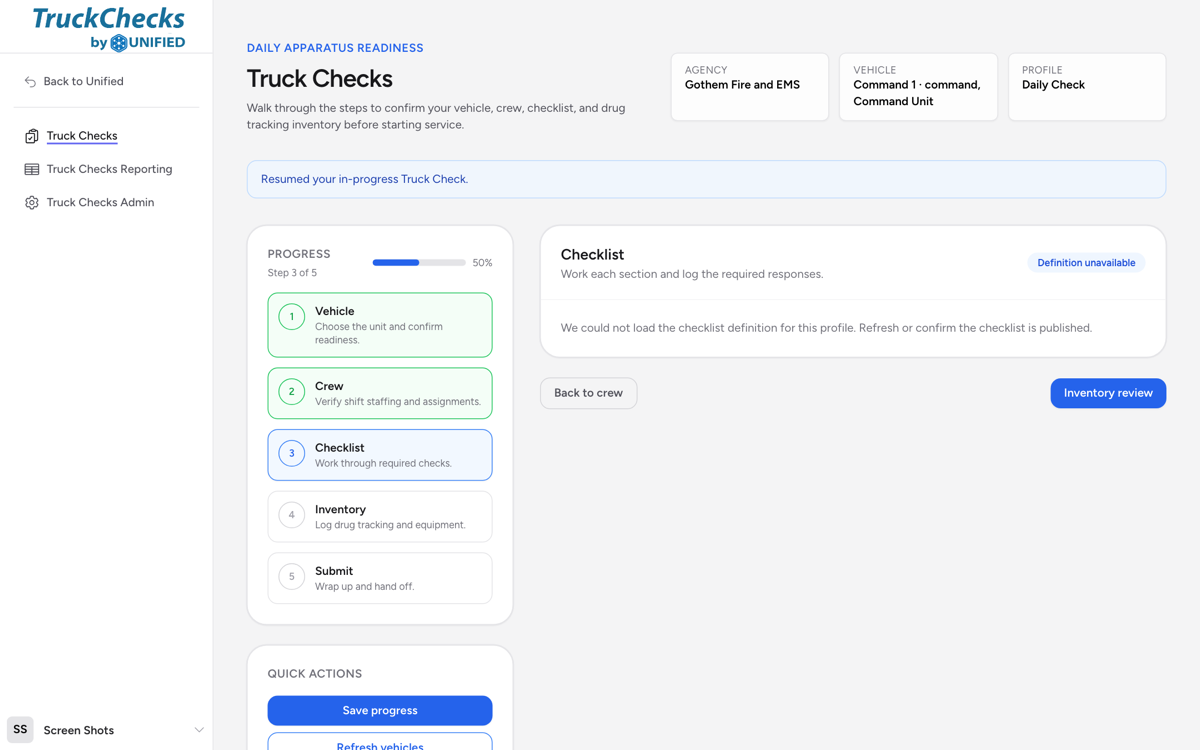Click the back arrow icon beside Back to Unified
Viewport: 1200px width, 750px height.
(30, 82)
